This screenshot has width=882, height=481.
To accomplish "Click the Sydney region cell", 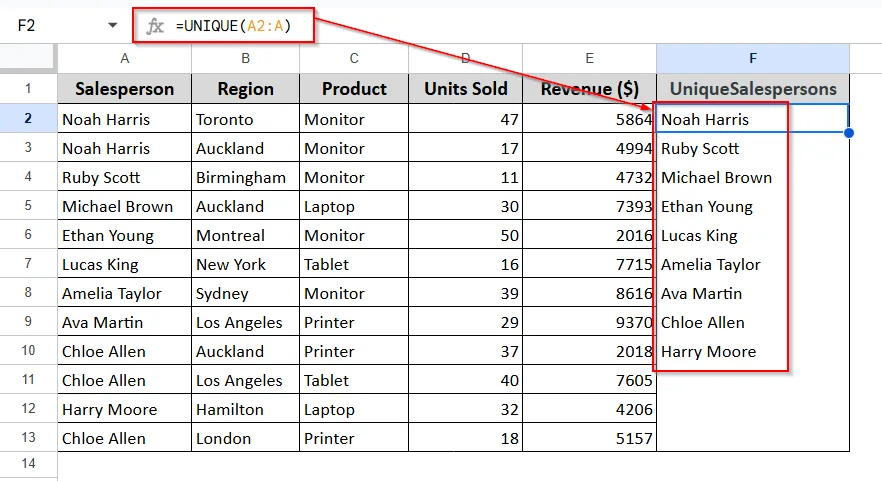I will pos(245,293).
